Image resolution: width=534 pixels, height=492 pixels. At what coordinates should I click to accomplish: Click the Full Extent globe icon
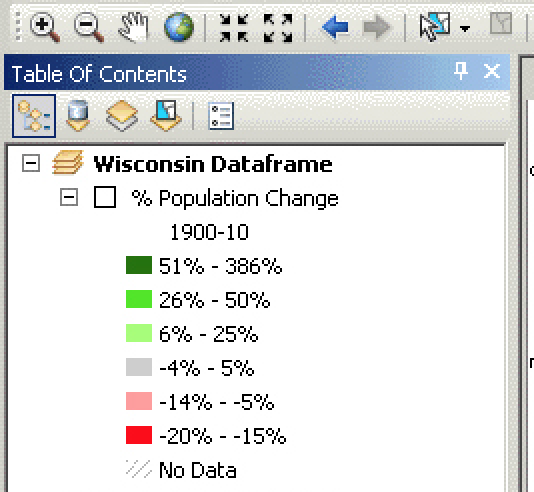pyautogui.click(x=179, y=27)
